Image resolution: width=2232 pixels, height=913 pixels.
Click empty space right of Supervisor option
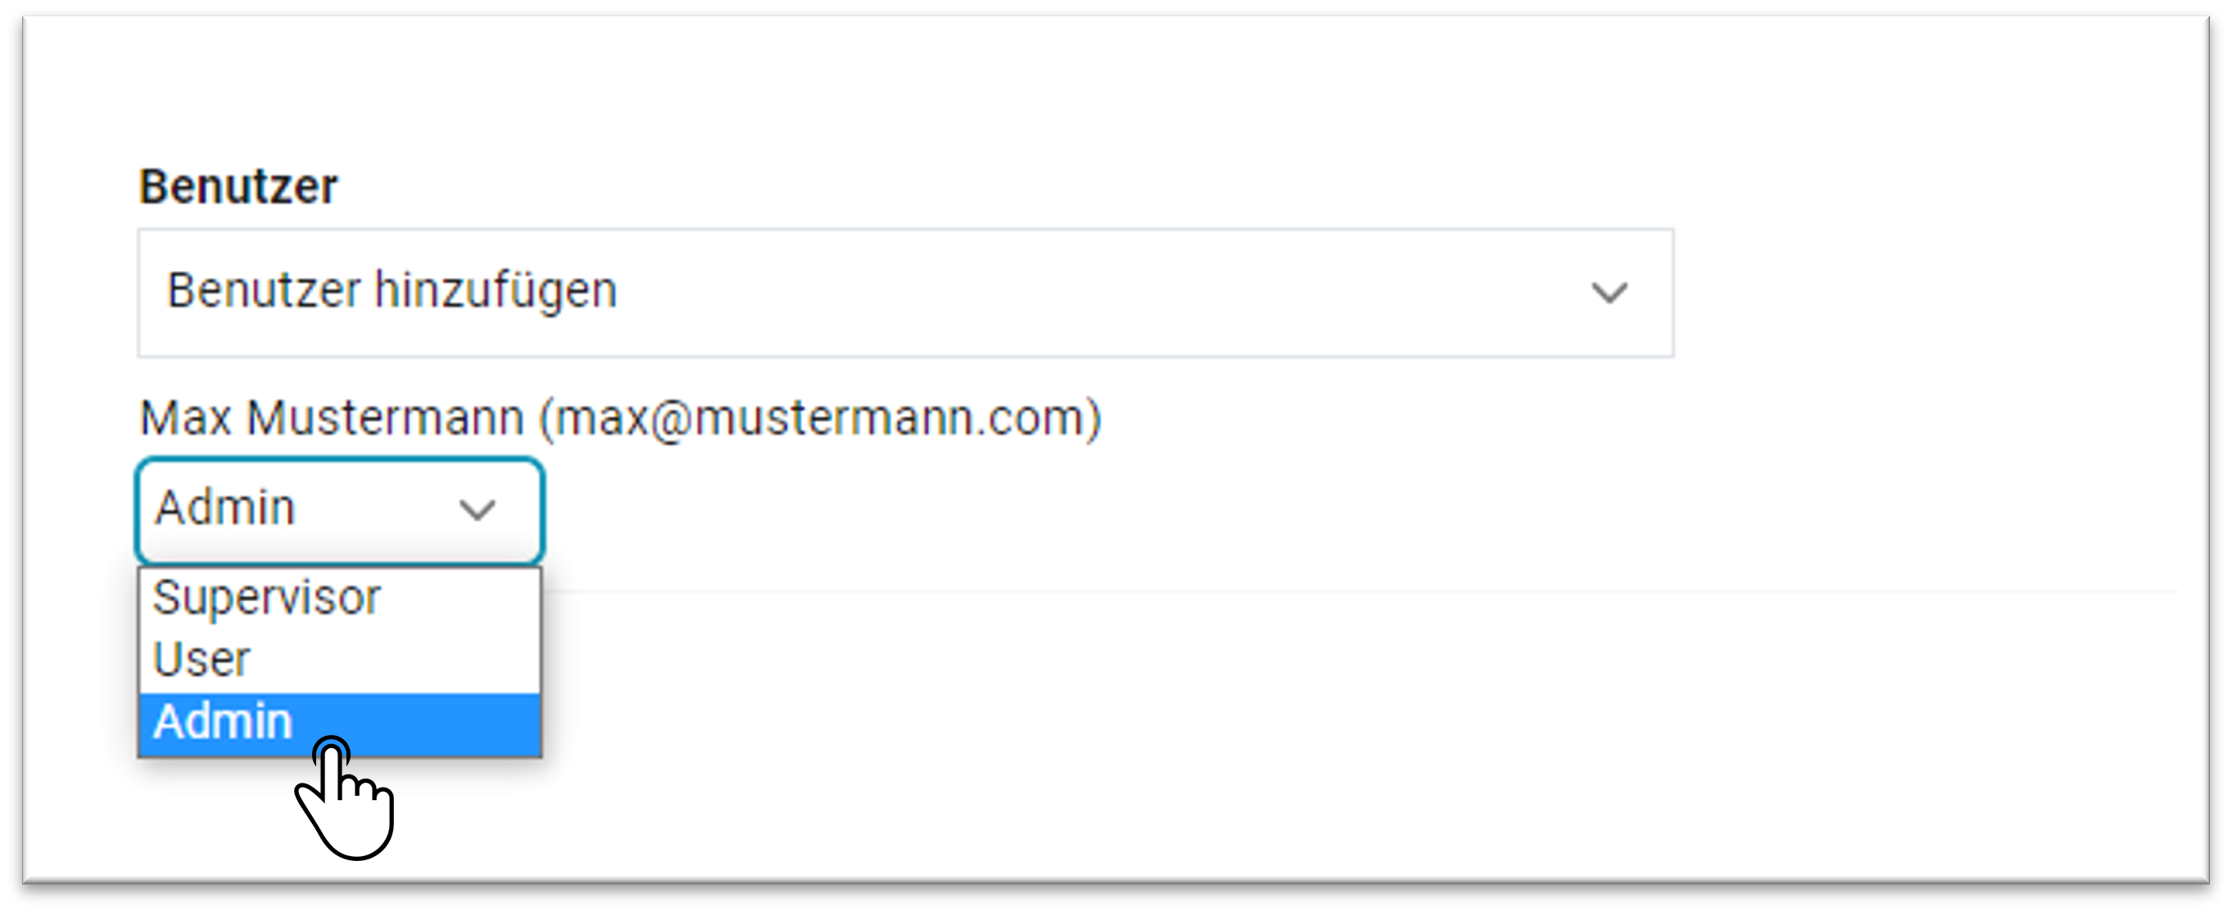pyautogui.click(x=460, y=598)
